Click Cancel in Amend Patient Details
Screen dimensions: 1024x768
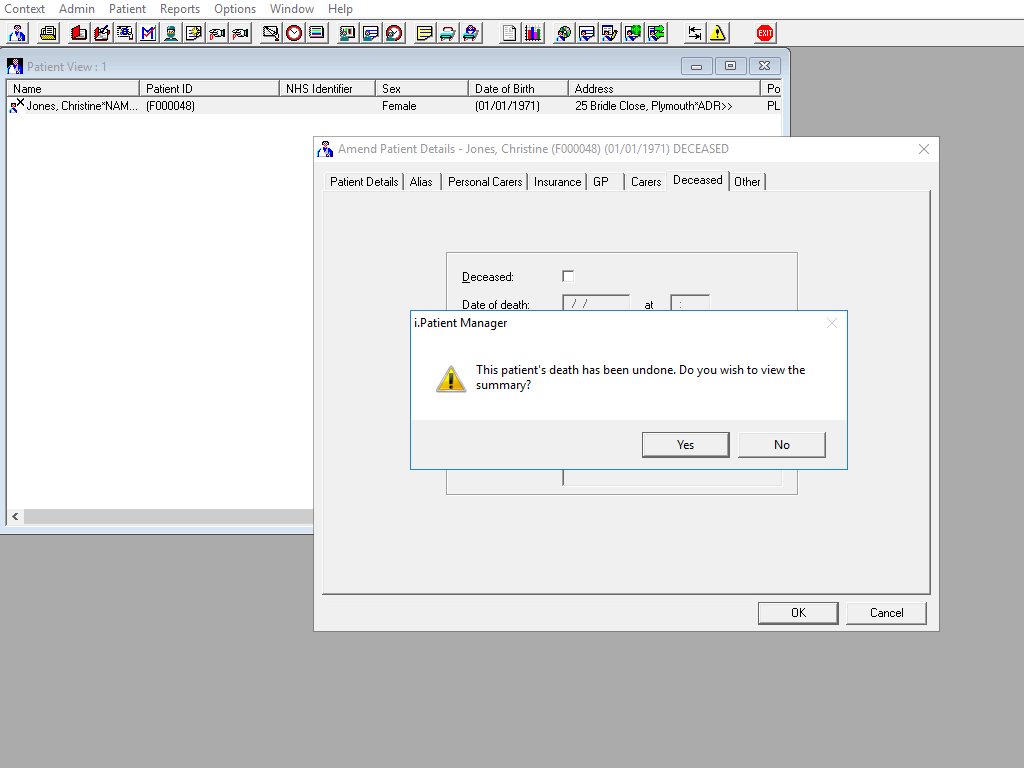coord(886,613)
